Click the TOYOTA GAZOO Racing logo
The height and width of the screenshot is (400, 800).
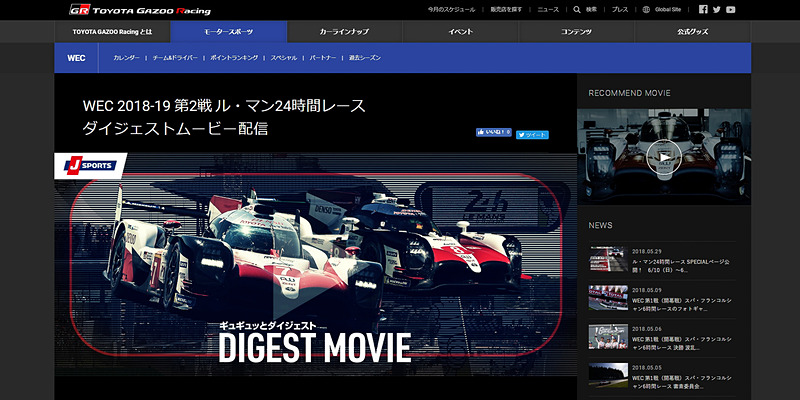(x=140, y=10)
